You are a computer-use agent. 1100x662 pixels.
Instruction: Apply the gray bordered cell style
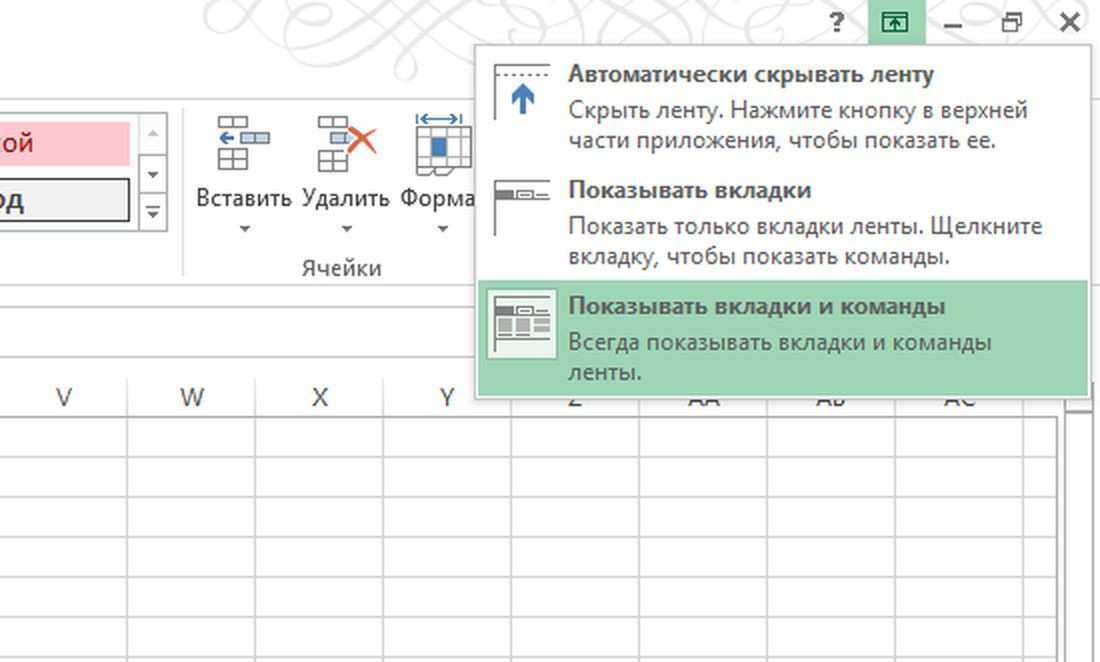pos(65,201)
